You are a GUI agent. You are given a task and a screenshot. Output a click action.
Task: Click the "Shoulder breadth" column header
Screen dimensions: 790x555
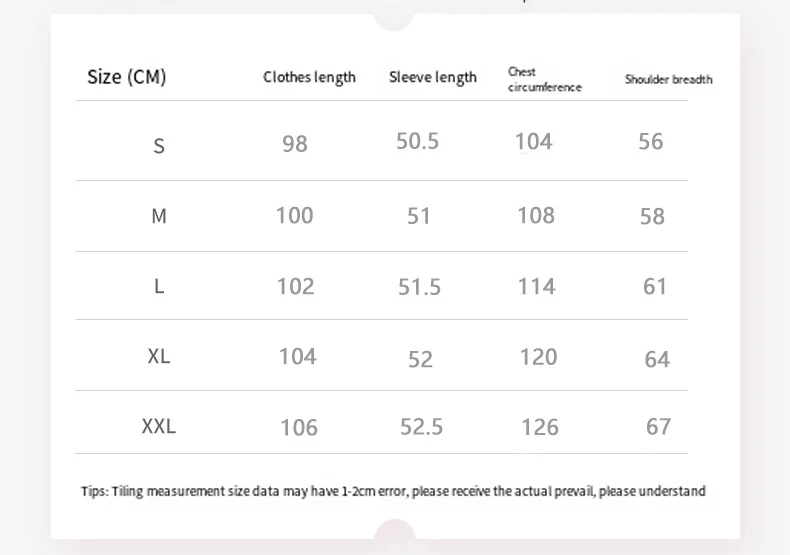tap(668, 79)
